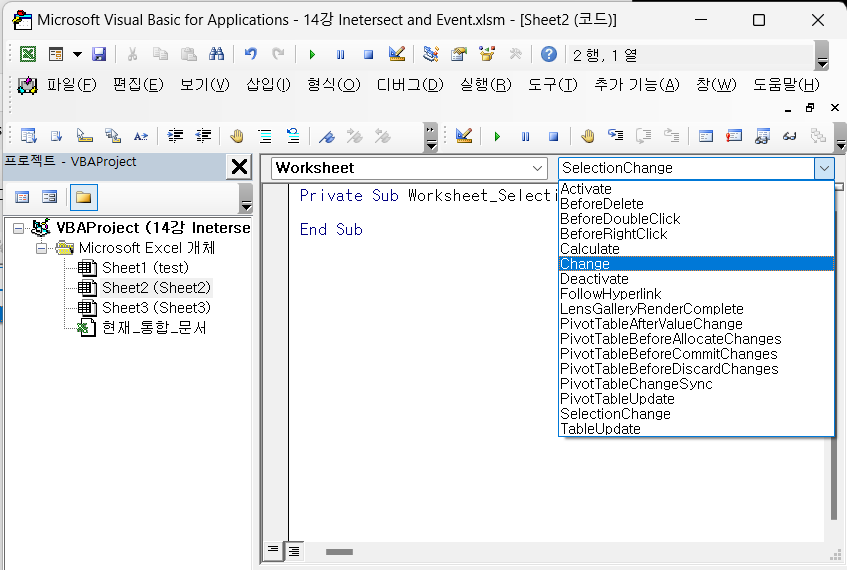The height and width of the screenshot is (570, 847).
Task: Click List Properties/Methods icon in Edit toolbar
Action: coord(28,136)
